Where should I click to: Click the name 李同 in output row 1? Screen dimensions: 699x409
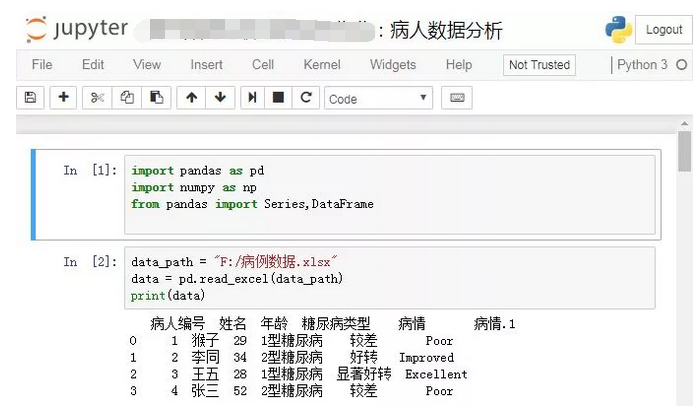click(x=205, y=357)
